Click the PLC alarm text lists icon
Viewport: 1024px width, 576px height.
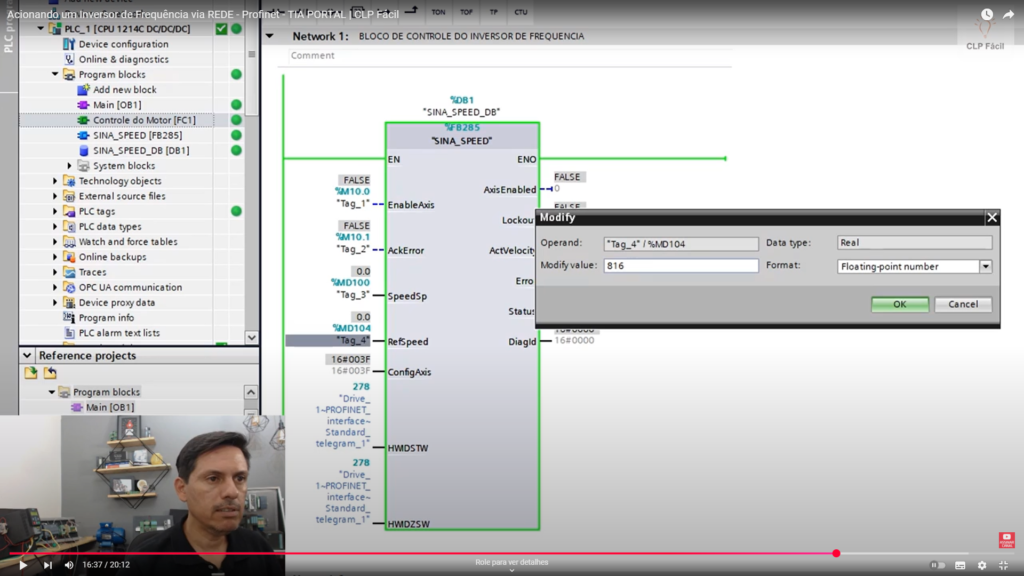(x=69, y=333)
